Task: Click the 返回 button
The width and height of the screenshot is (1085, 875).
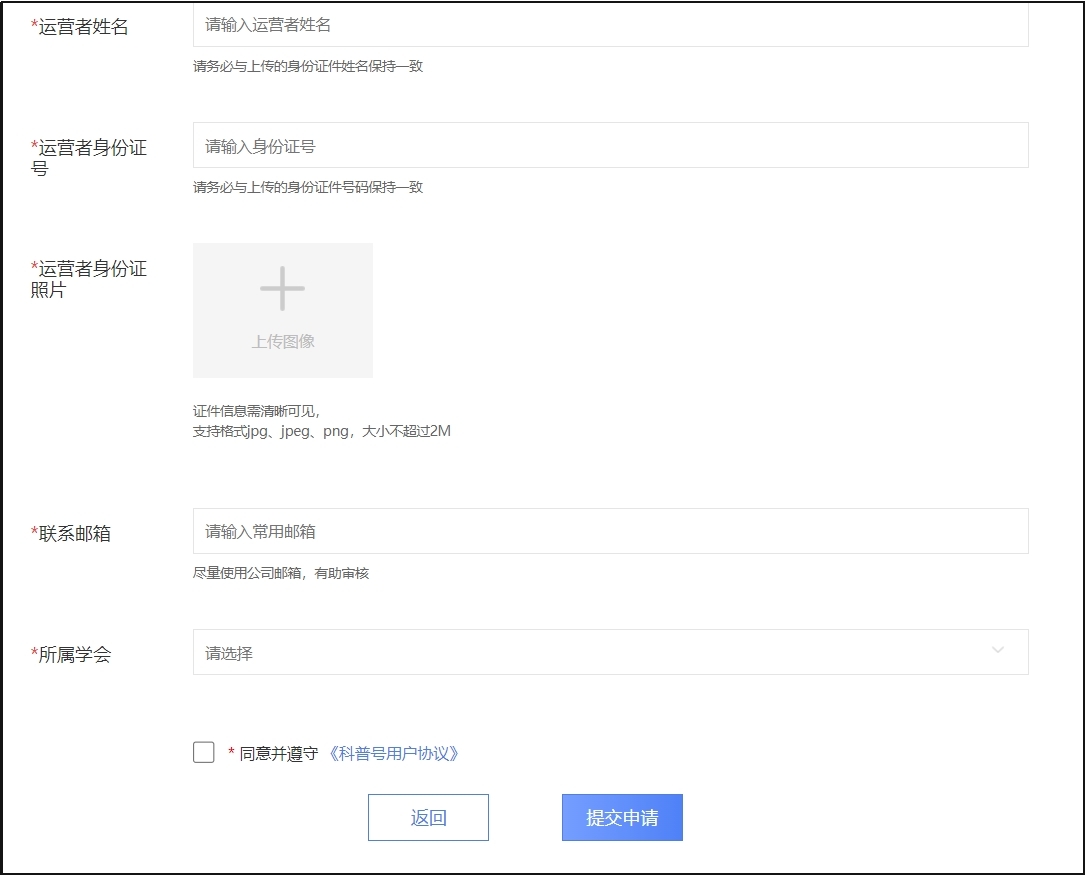Action: click(x=428, y=818)
